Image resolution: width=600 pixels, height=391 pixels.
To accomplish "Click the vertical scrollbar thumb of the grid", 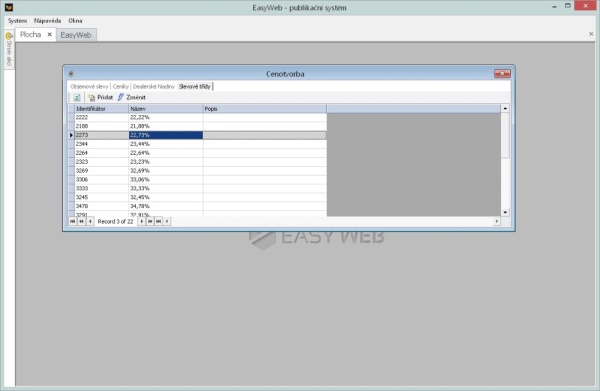I will pyautogui.click(x=505, y=135).
